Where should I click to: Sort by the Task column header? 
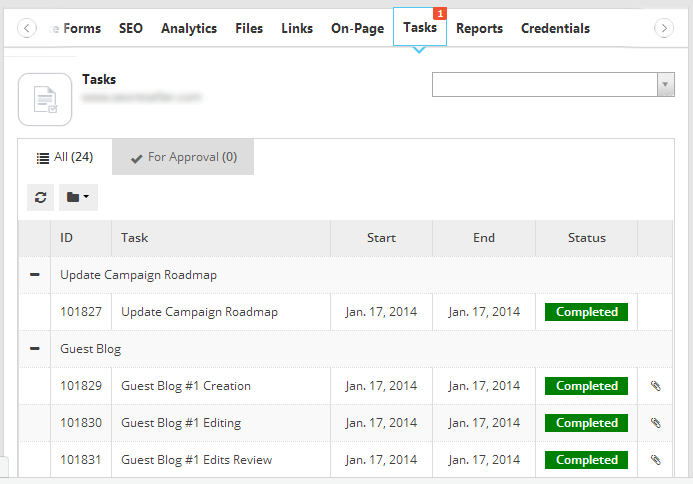coord(221,238)
